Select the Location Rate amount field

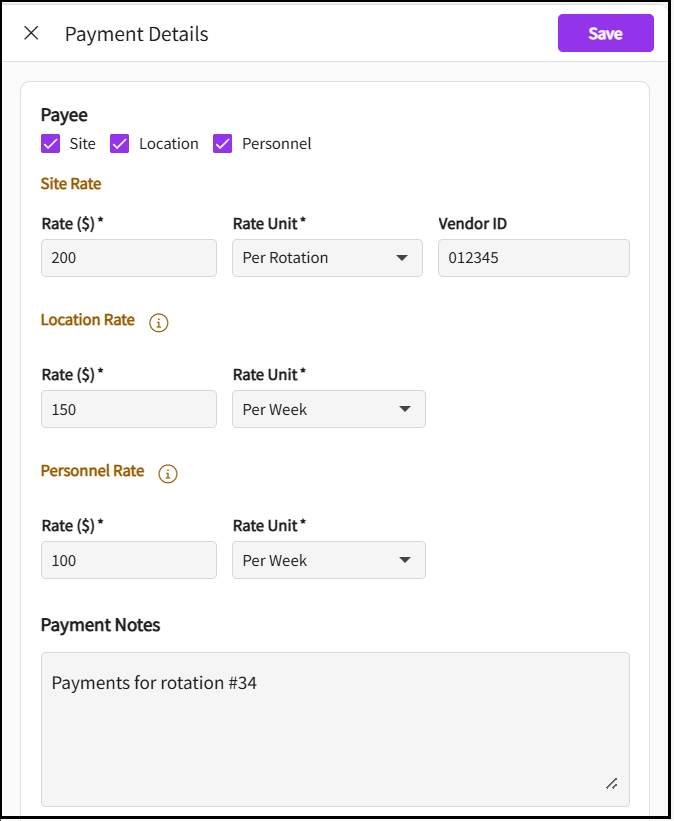click(128, 409)
